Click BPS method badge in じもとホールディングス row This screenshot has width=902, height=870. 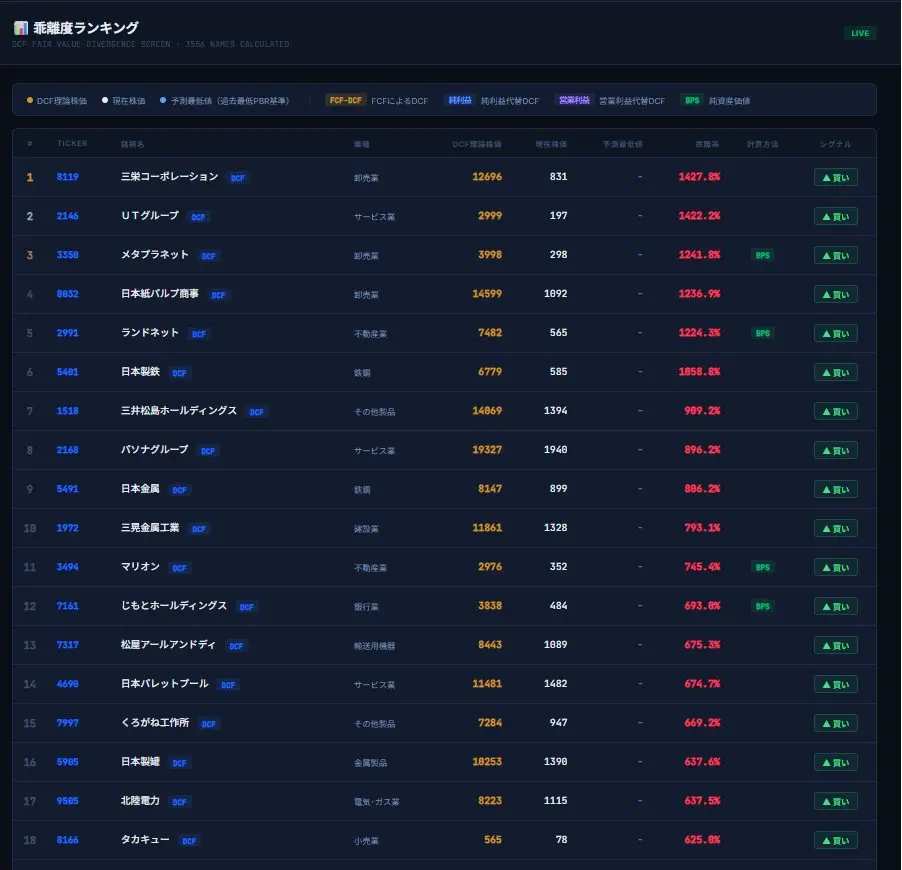click(x=763, y=606)
